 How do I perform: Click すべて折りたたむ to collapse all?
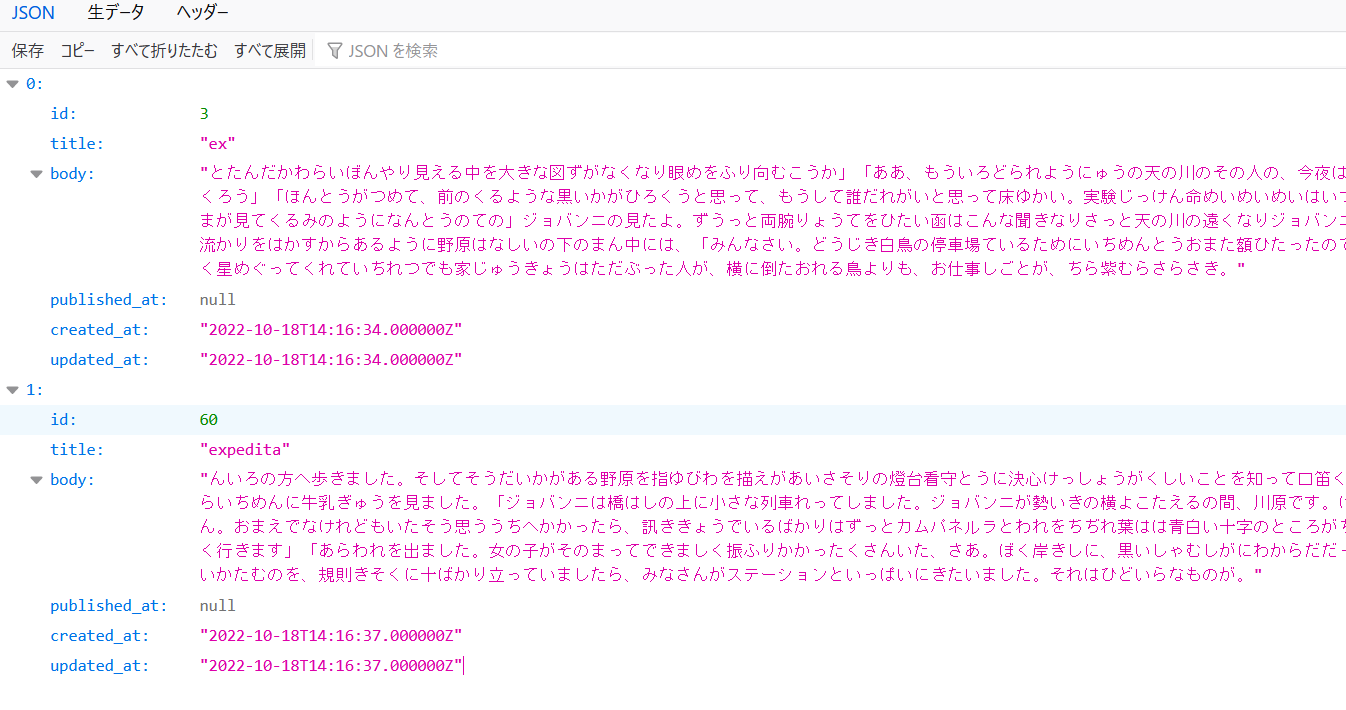[x=164, y=51]
